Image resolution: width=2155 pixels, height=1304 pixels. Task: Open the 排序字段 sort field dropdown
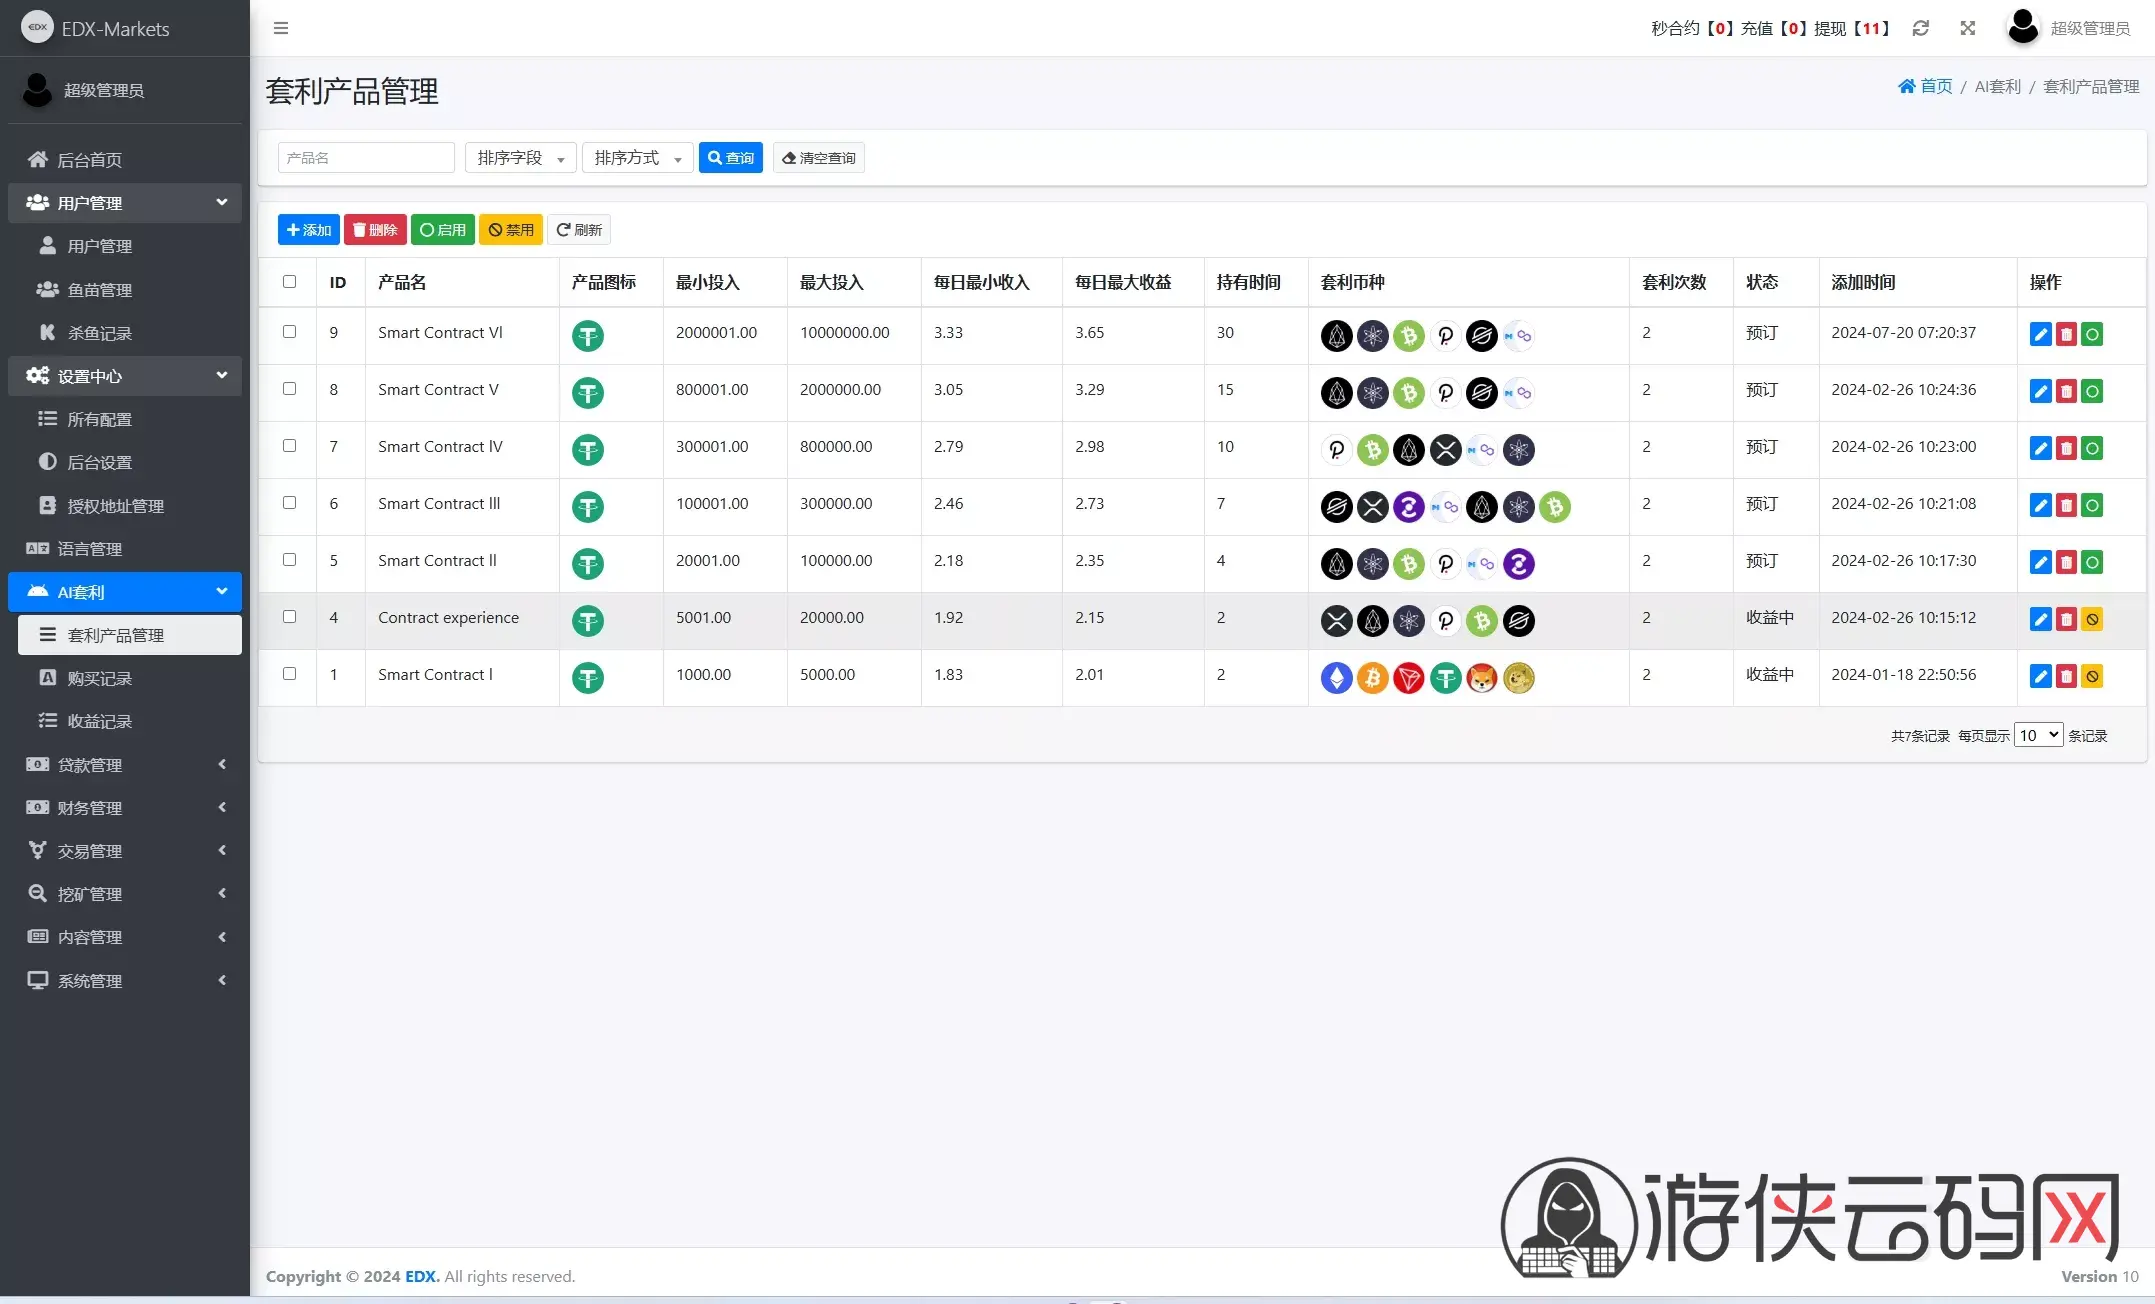(520, 158)
